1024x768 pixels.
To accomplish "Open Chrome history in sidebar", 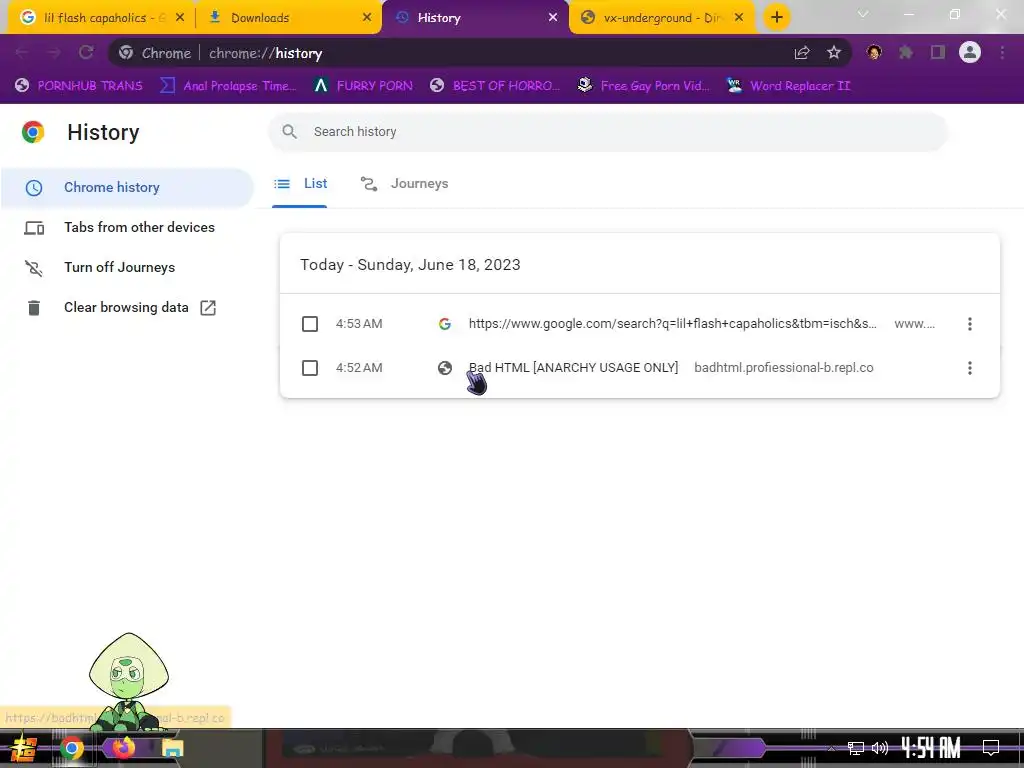I will point(127,187).
